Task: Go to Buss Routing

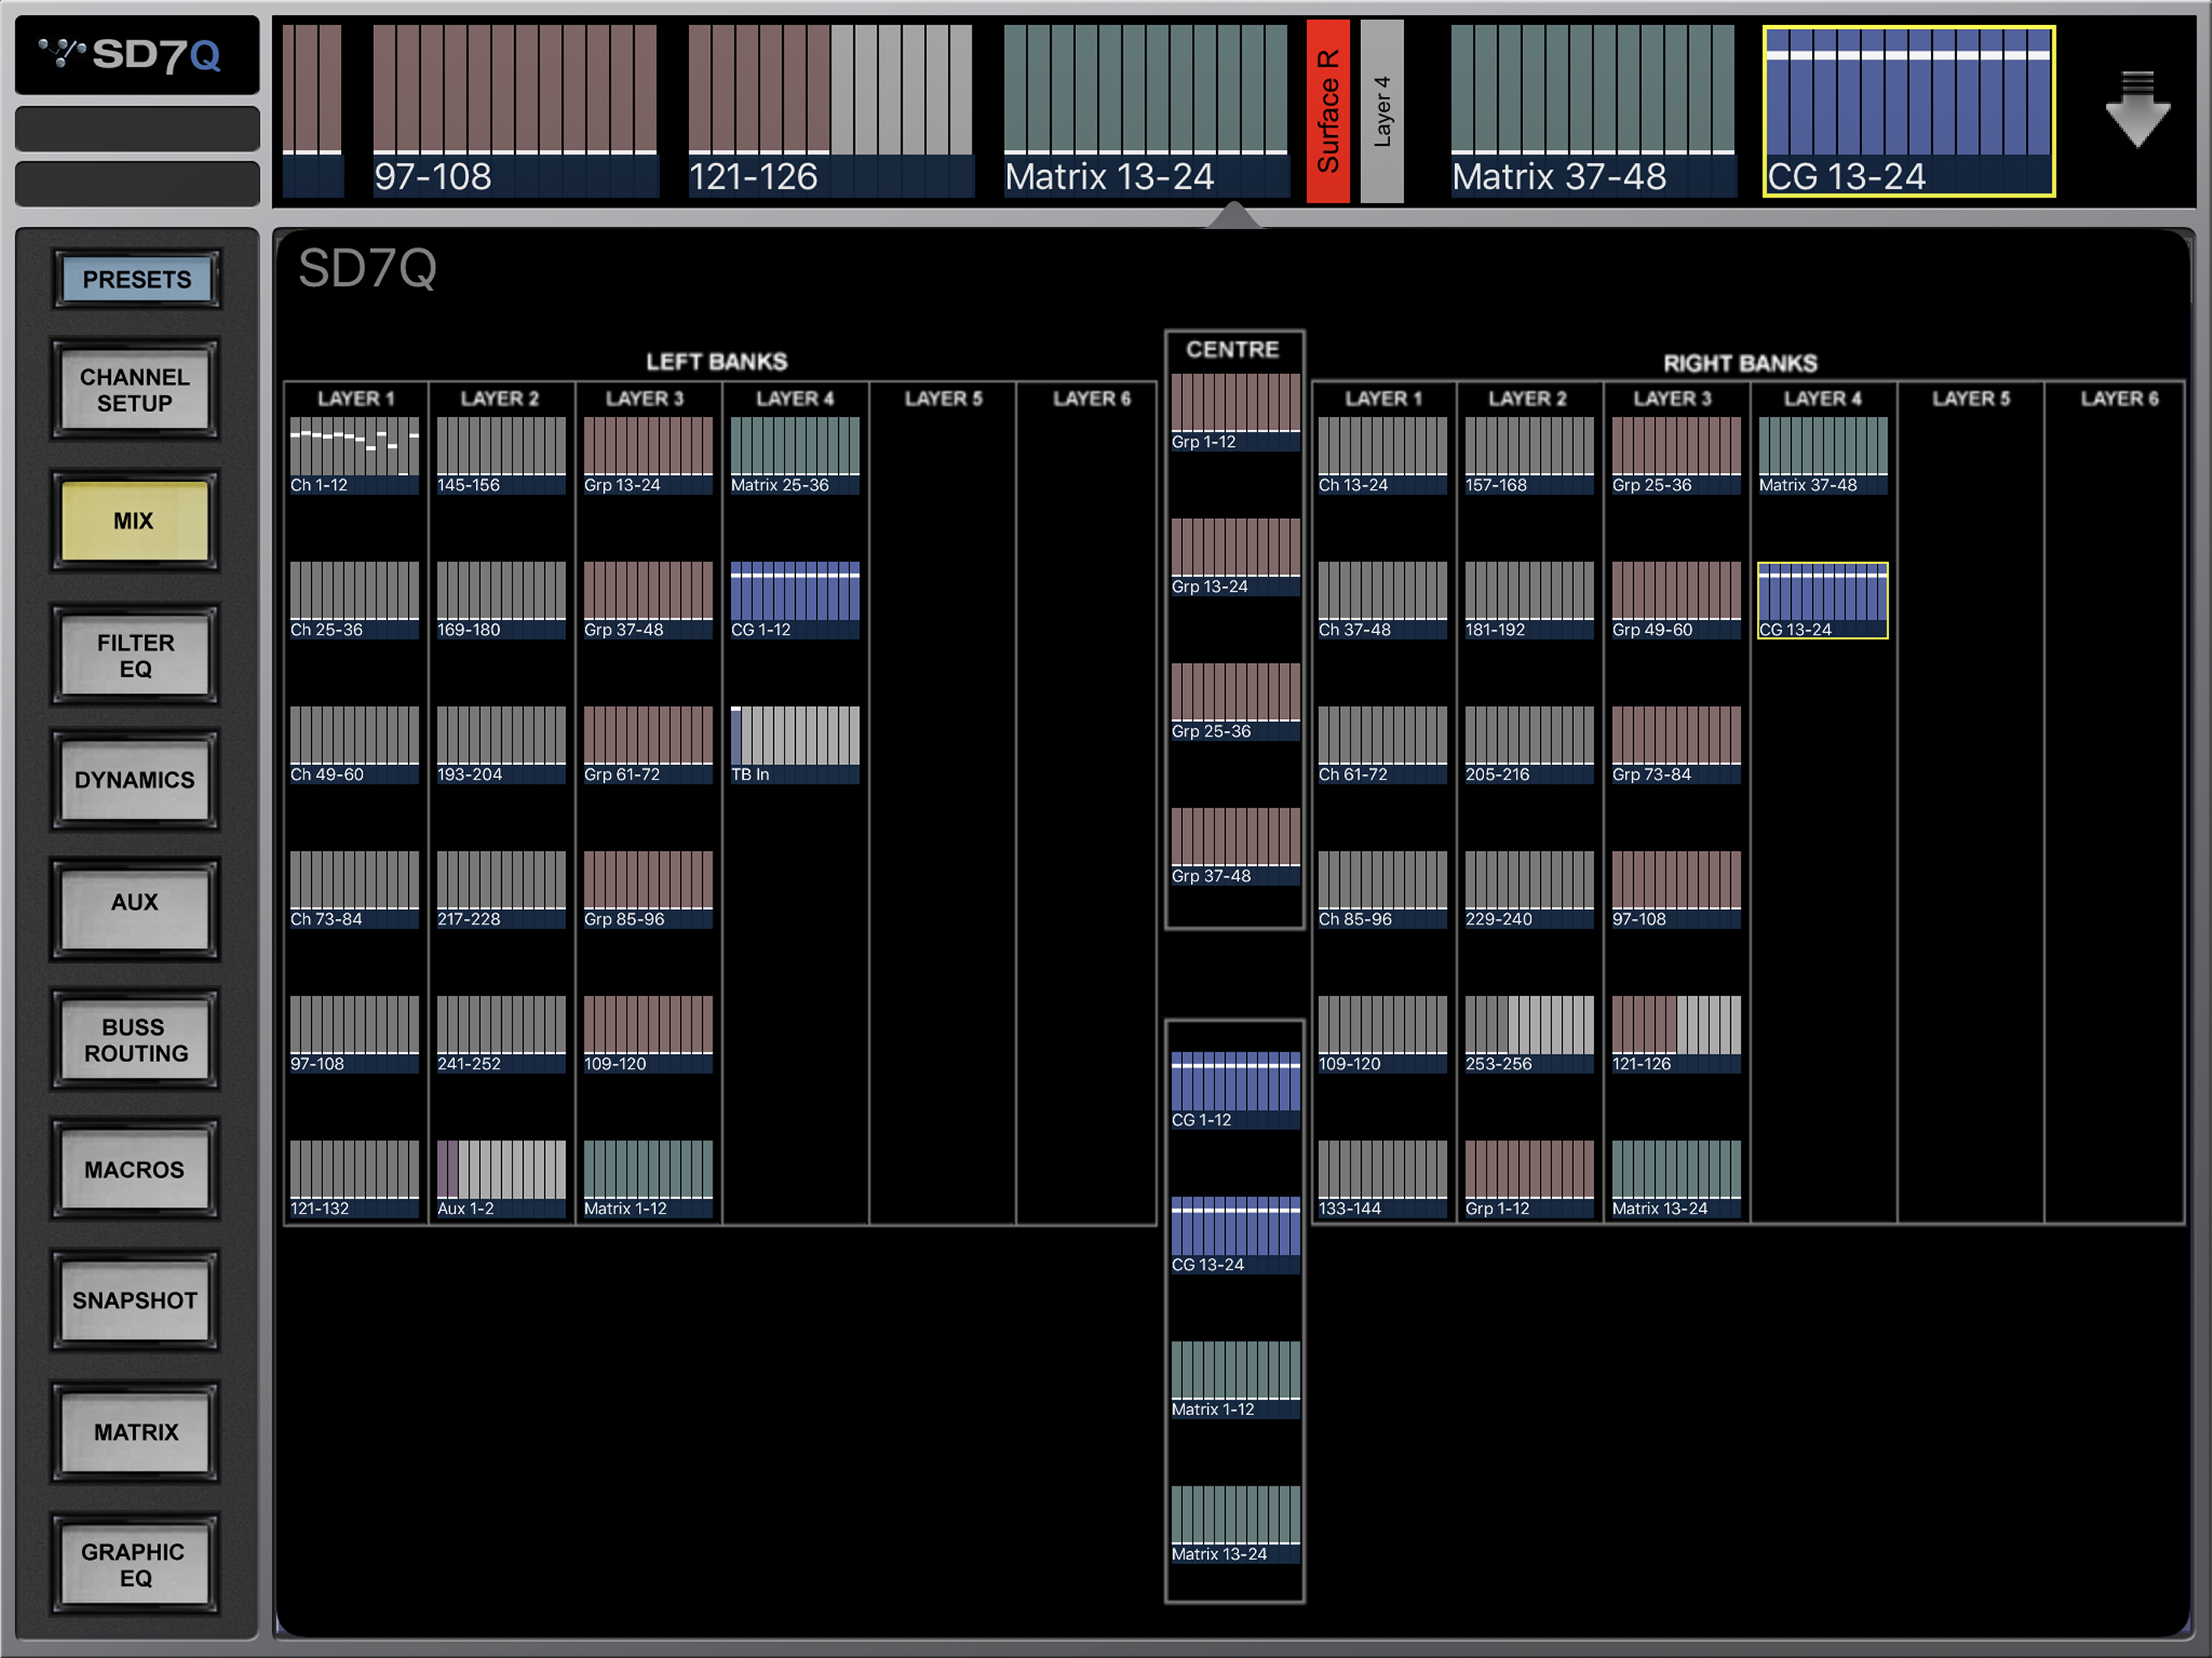Action: coord(135,1040)
